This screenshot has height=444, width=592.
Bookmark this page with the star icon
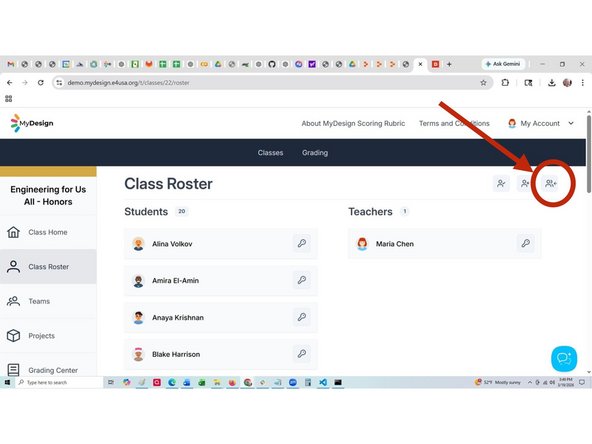coord(483,83)
